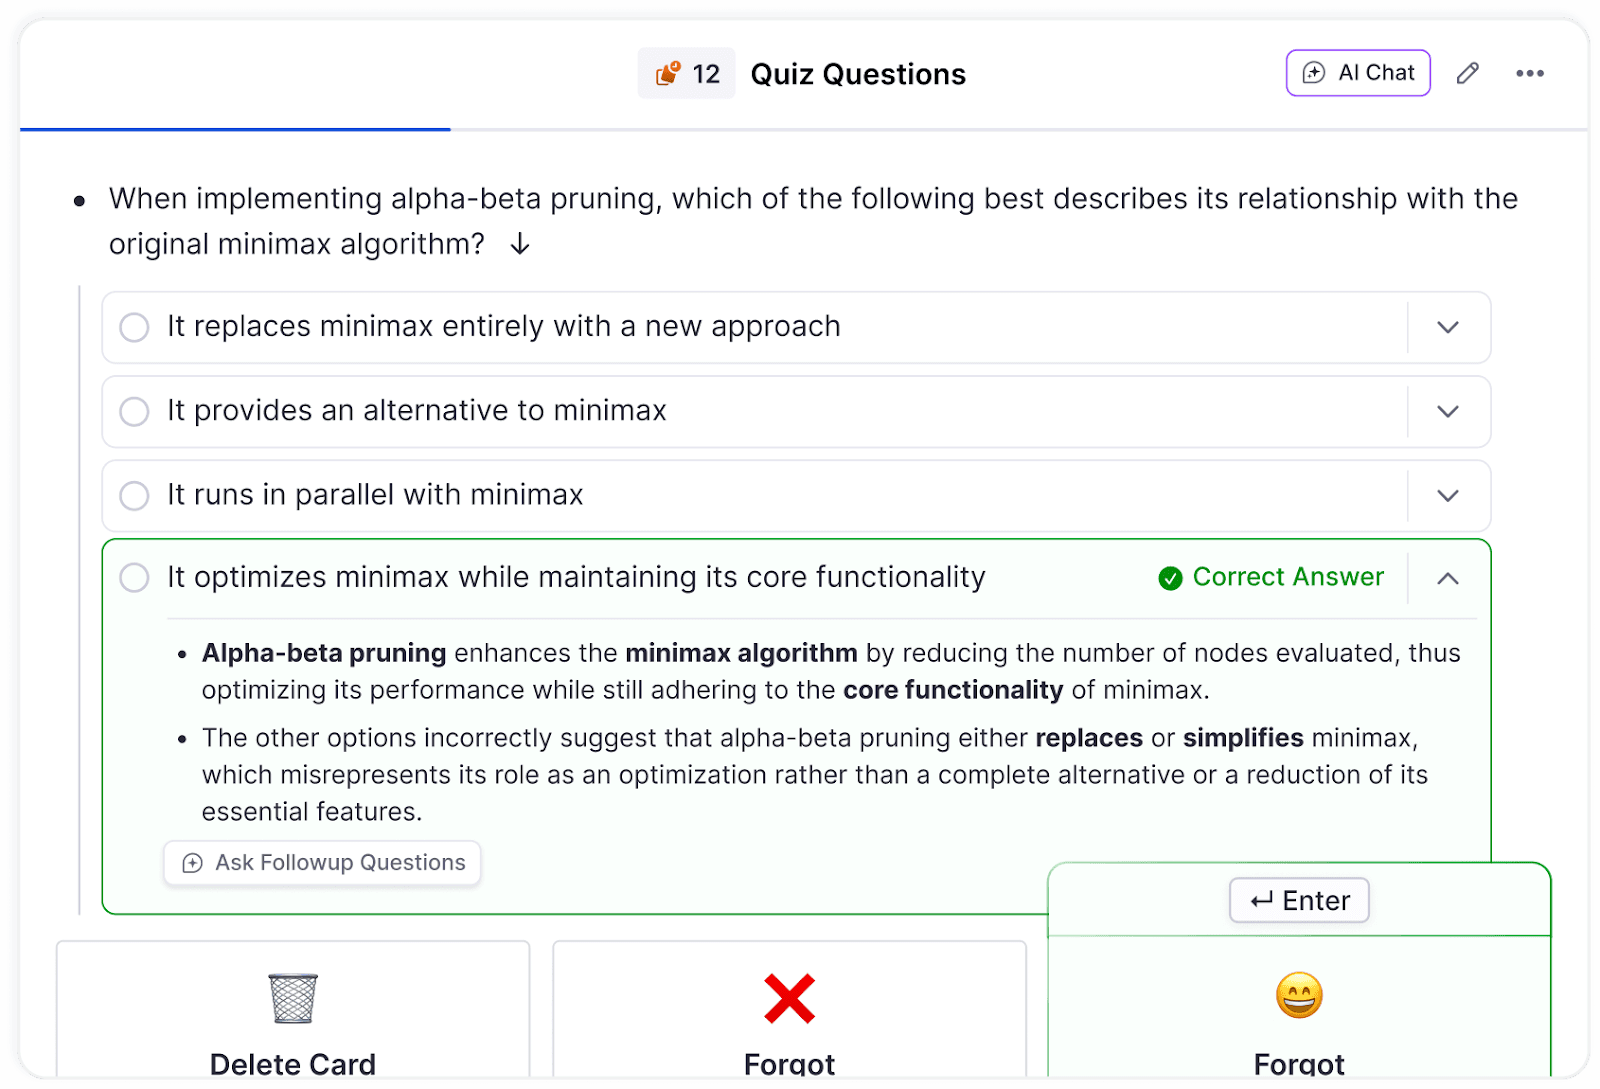Screen dimensions: 1600x1089
Task: Click the down arrow after the question text
Action: point(520,244)
